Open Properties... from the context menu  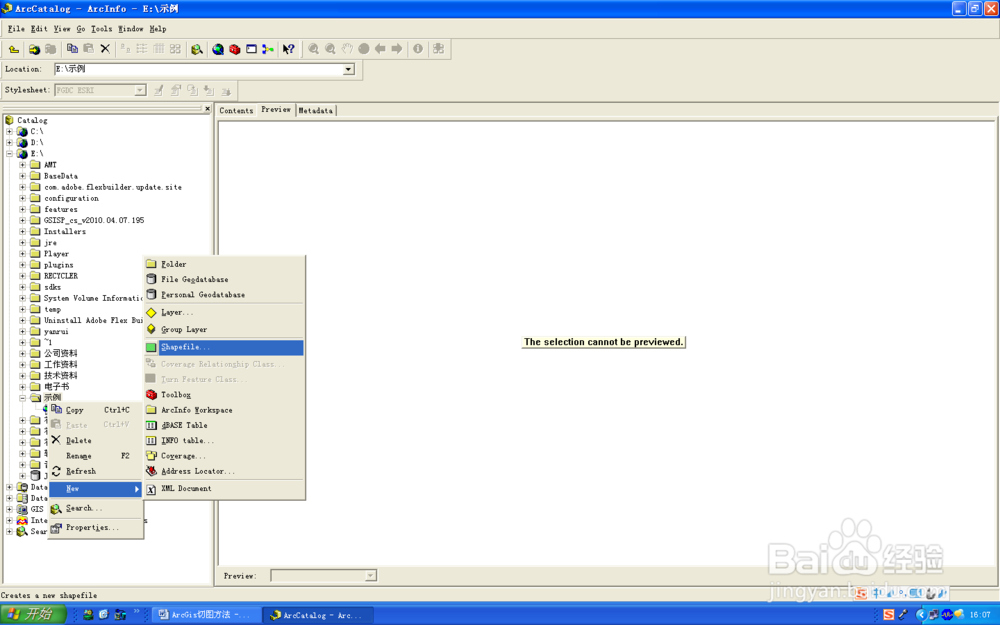pos(96,527)
